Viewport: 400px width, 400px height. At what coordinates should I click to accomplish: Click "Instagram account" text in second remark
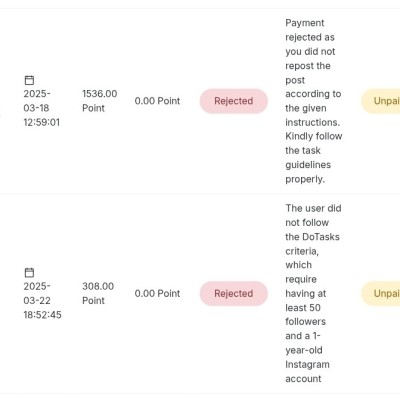point(307,372)
